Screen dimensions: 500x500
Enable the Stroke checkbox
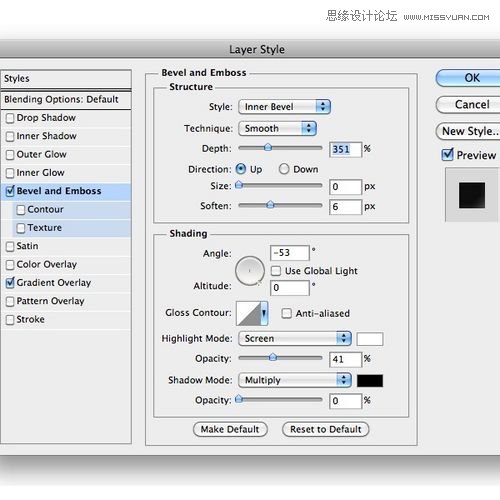pyautogui.click(x=10, y=320)
